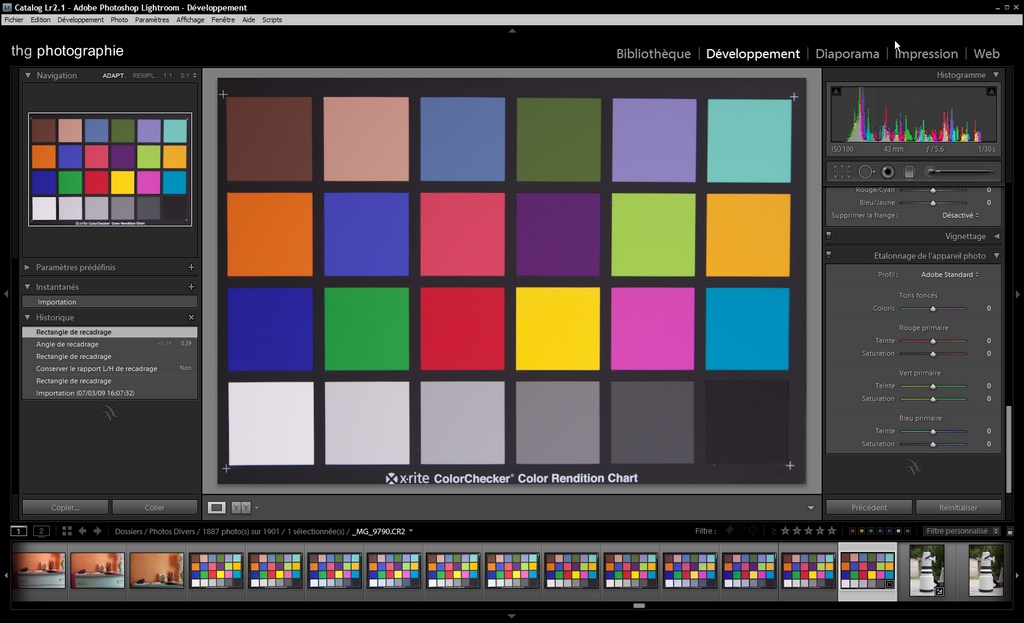The image size is (1024, 623).
Task: Filter by green color label
Action: [871, 531]
